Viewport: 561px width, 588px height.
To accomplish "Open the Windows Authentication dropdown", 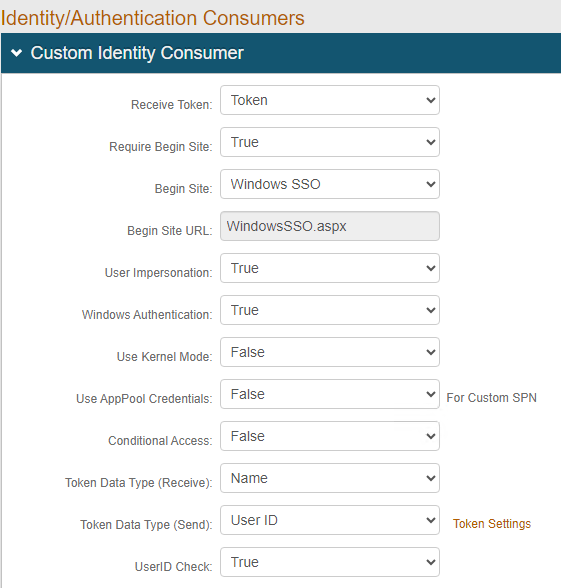I will pos(330,310).
